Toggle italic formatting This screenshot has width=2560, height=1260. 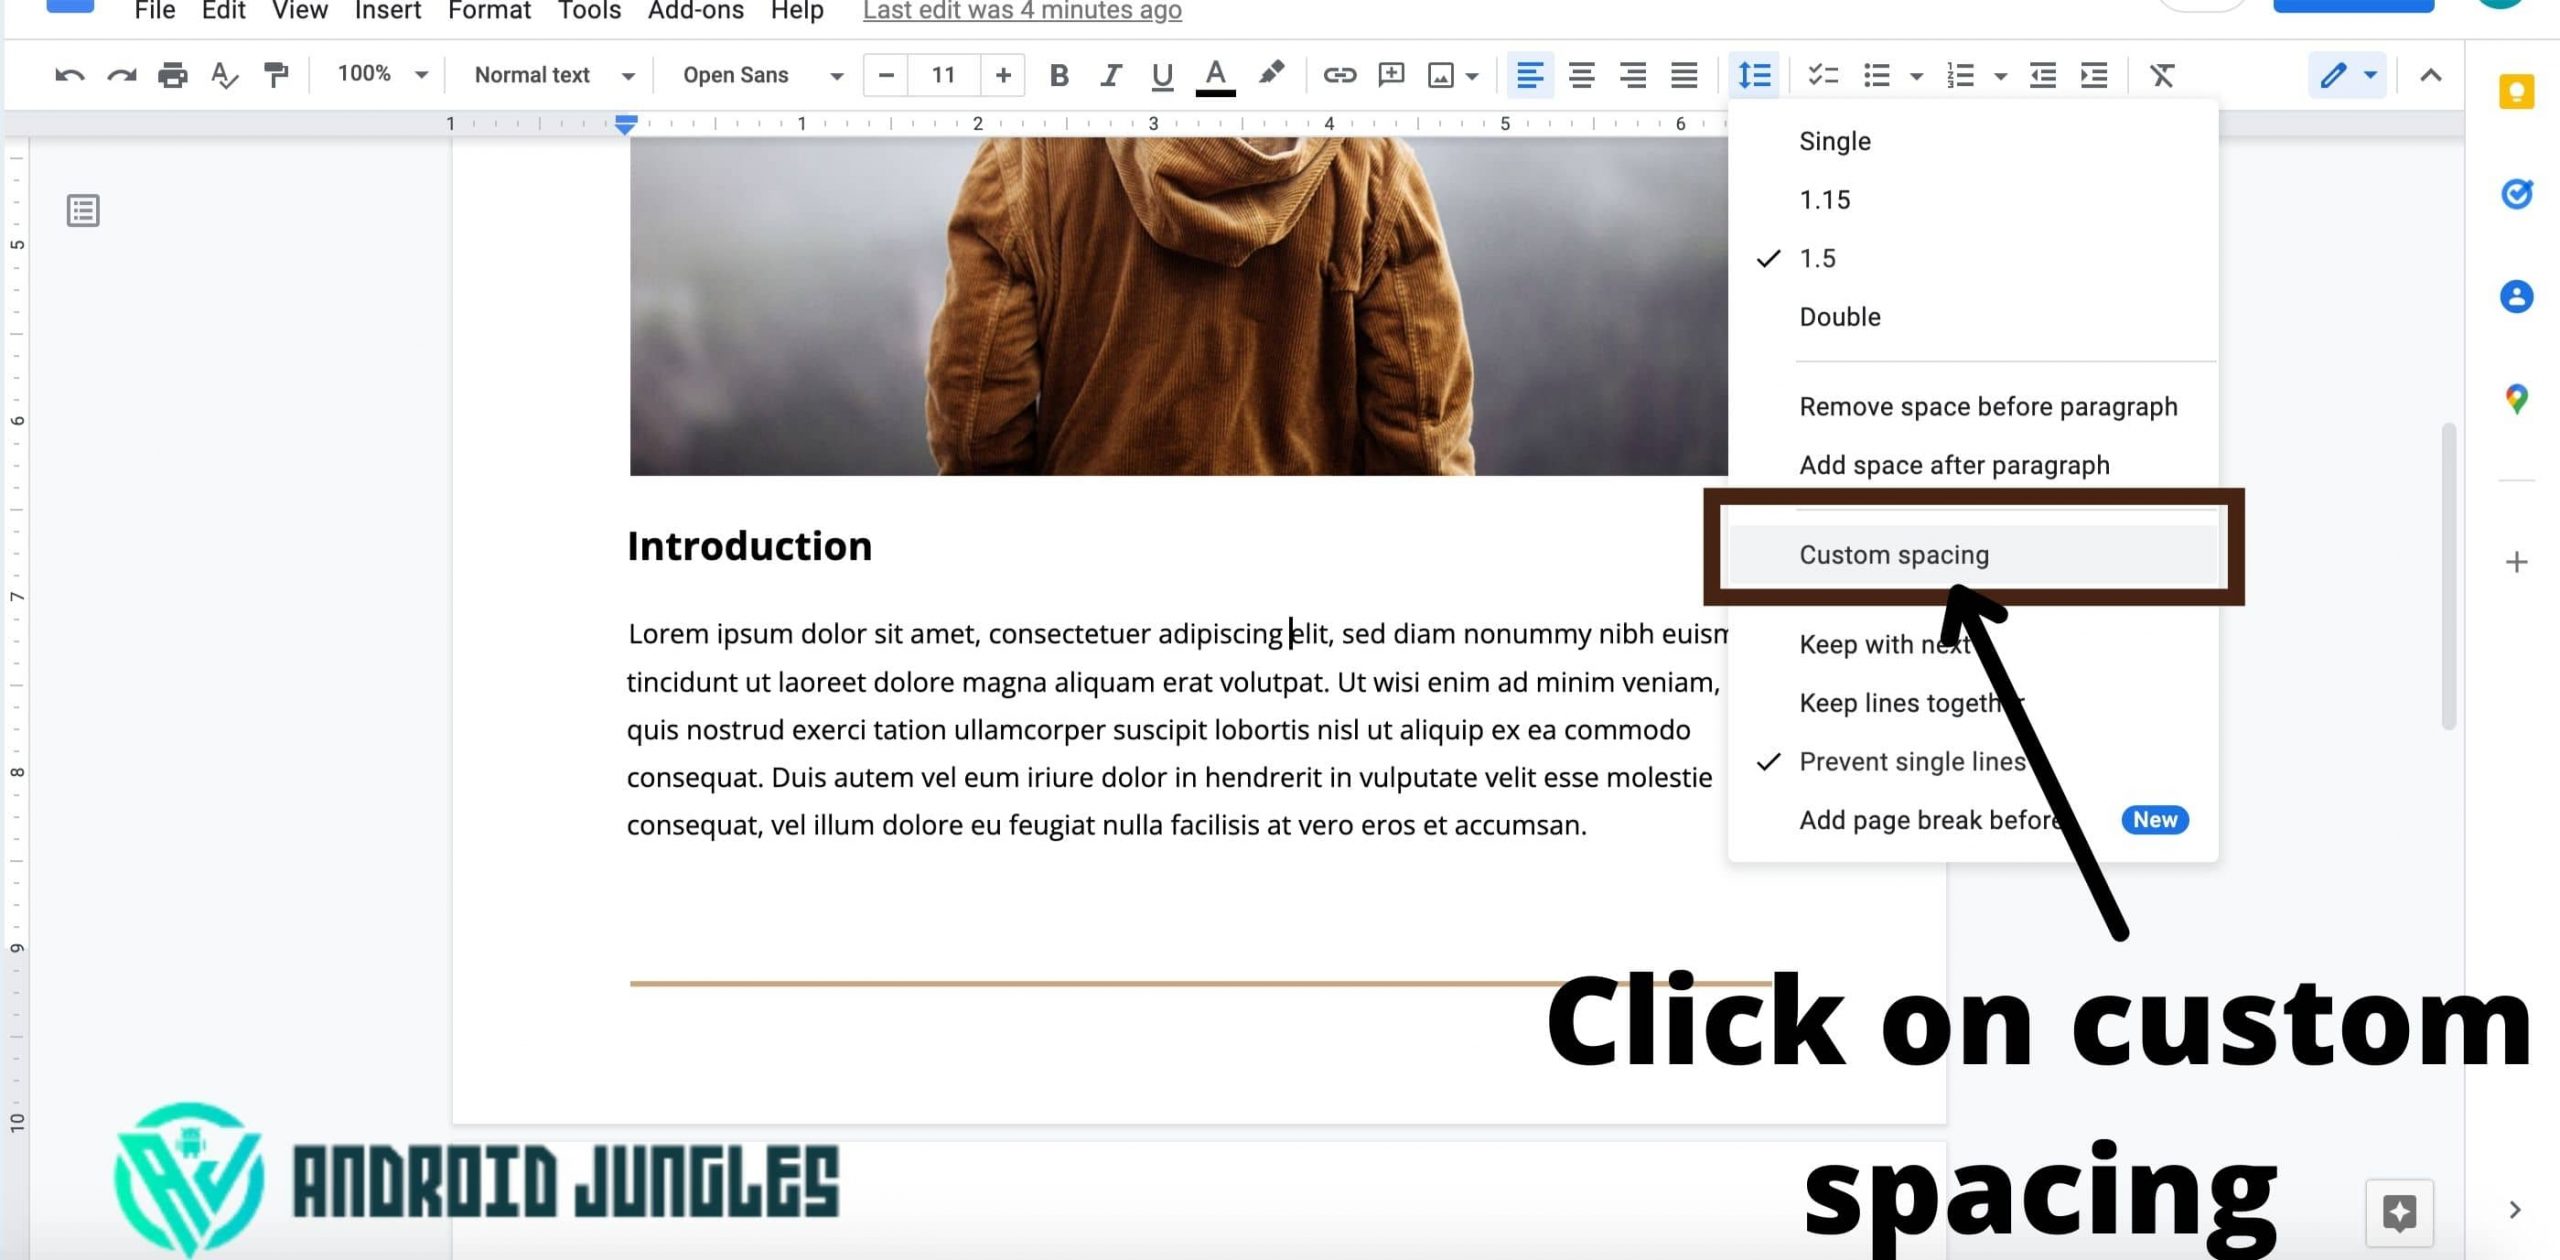1110,75
